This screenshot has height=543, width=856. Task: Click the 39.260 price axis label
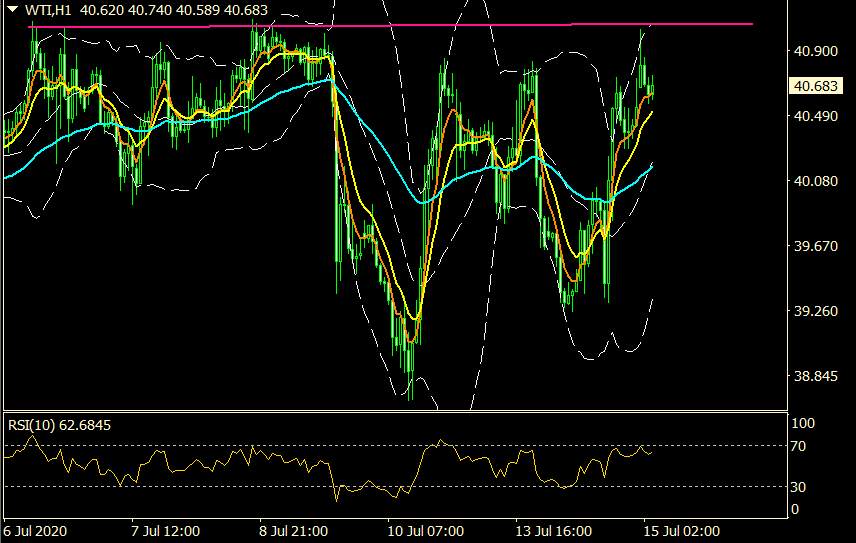pyautogui.click(x=815, y=311)
